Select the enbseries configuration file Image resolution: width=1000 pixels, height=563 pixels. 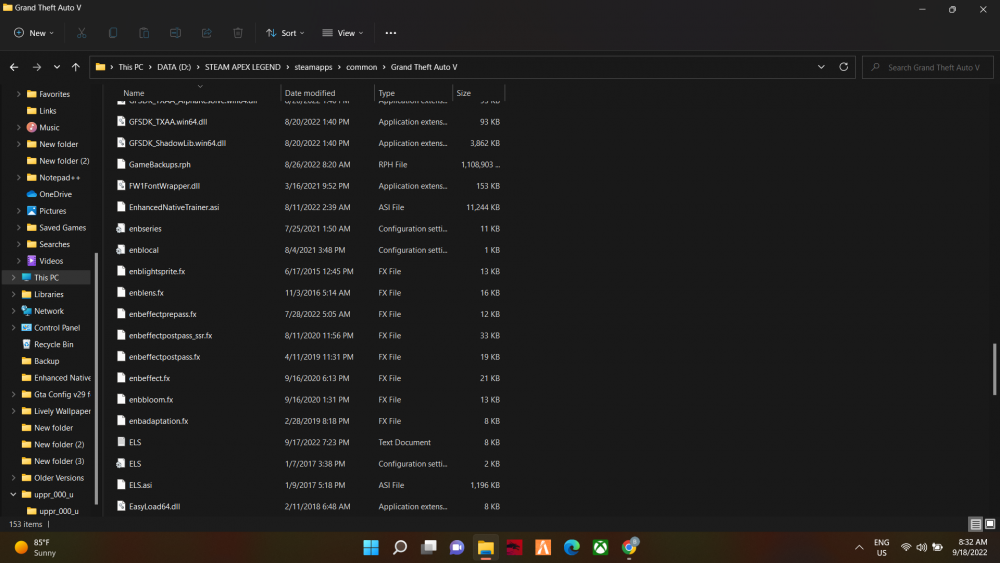click(x=145, y=228)
